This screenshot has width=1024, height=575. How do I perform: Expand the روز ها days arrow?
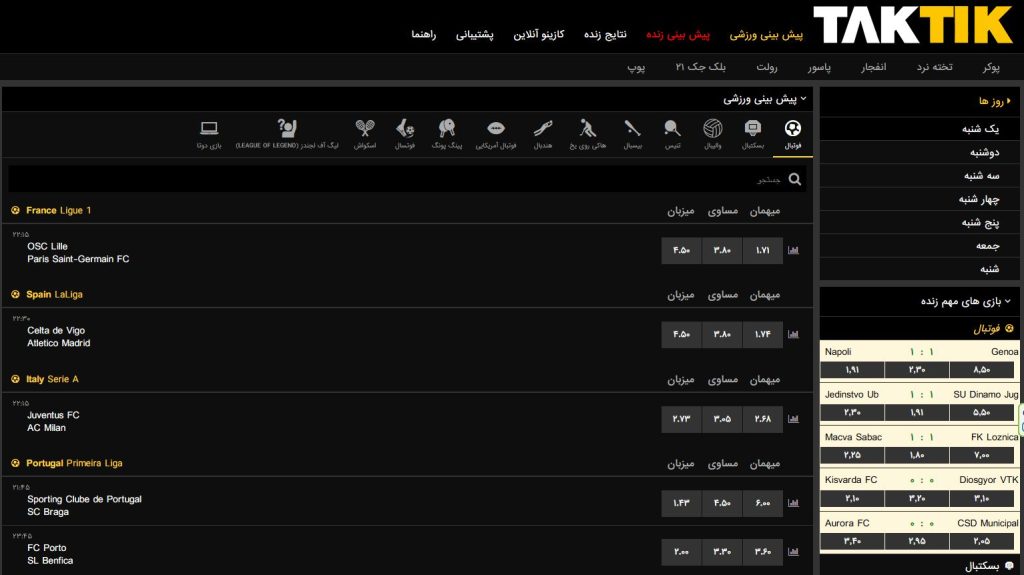click(1009, 101)
